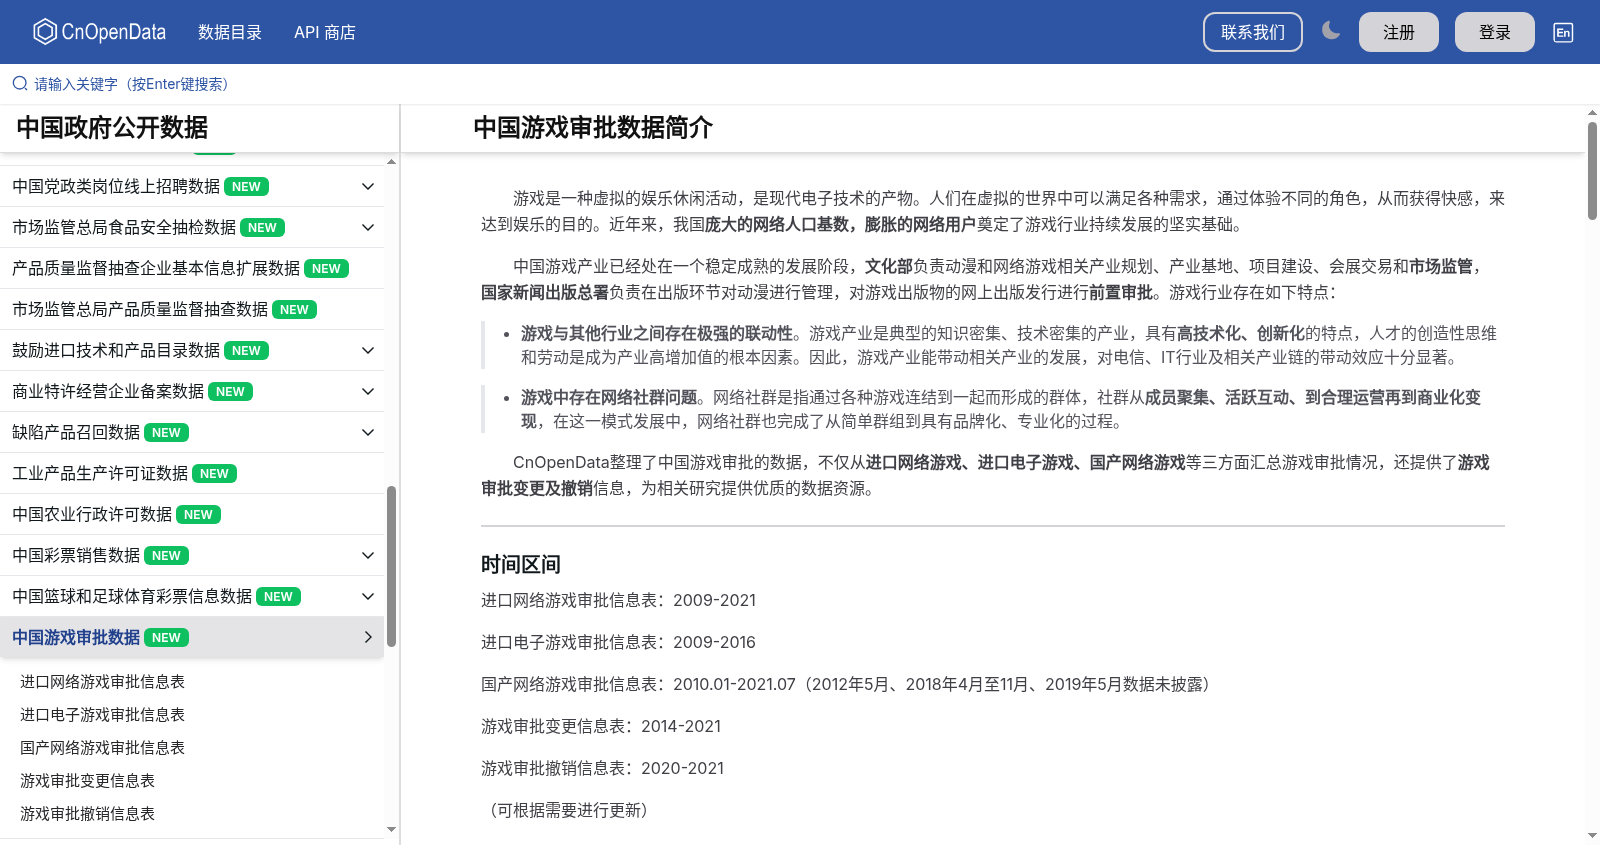Open the 数据目录 menu
Viewport: 1600px width, 861px height.
230,32
